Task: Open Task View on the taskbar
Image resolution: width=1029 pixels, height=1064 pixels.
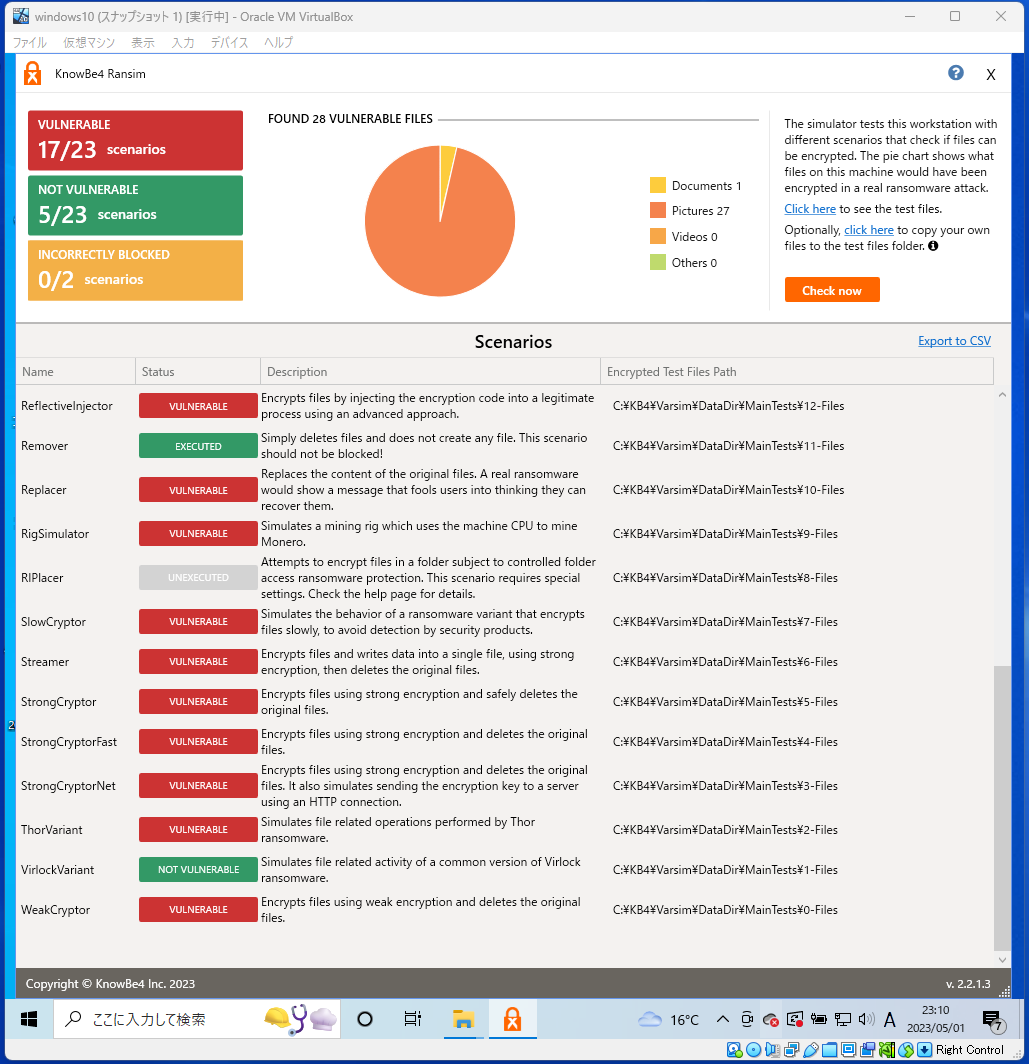Action: click(x=412, y=1019)
